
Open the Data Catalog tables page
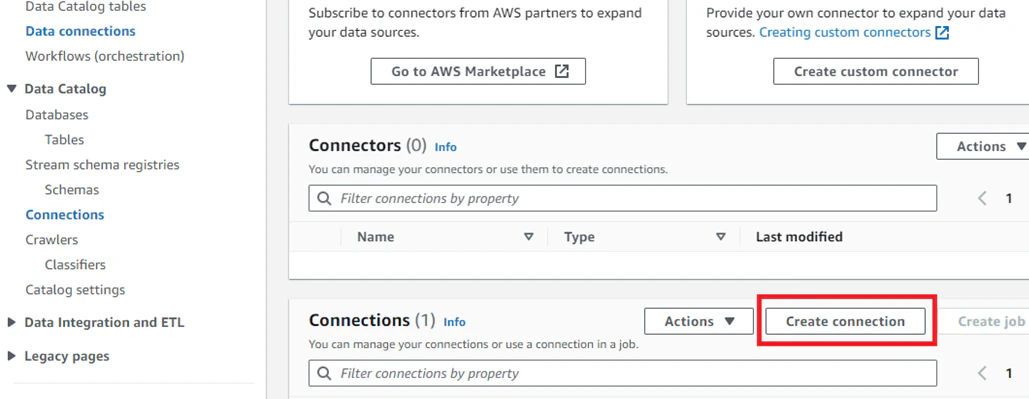pos(85,7)
